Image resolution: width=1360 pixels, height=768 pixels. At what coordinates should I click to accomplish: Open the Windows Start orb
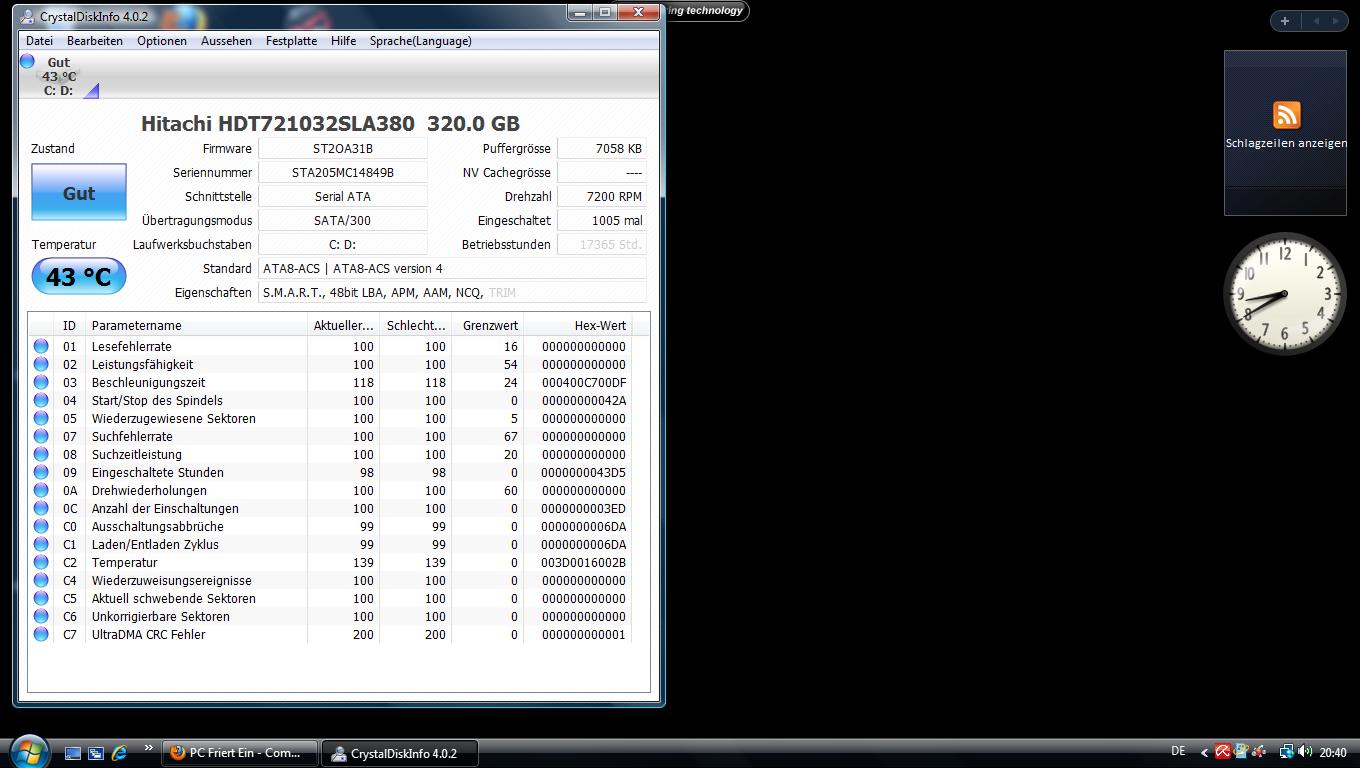pos(28,751)
